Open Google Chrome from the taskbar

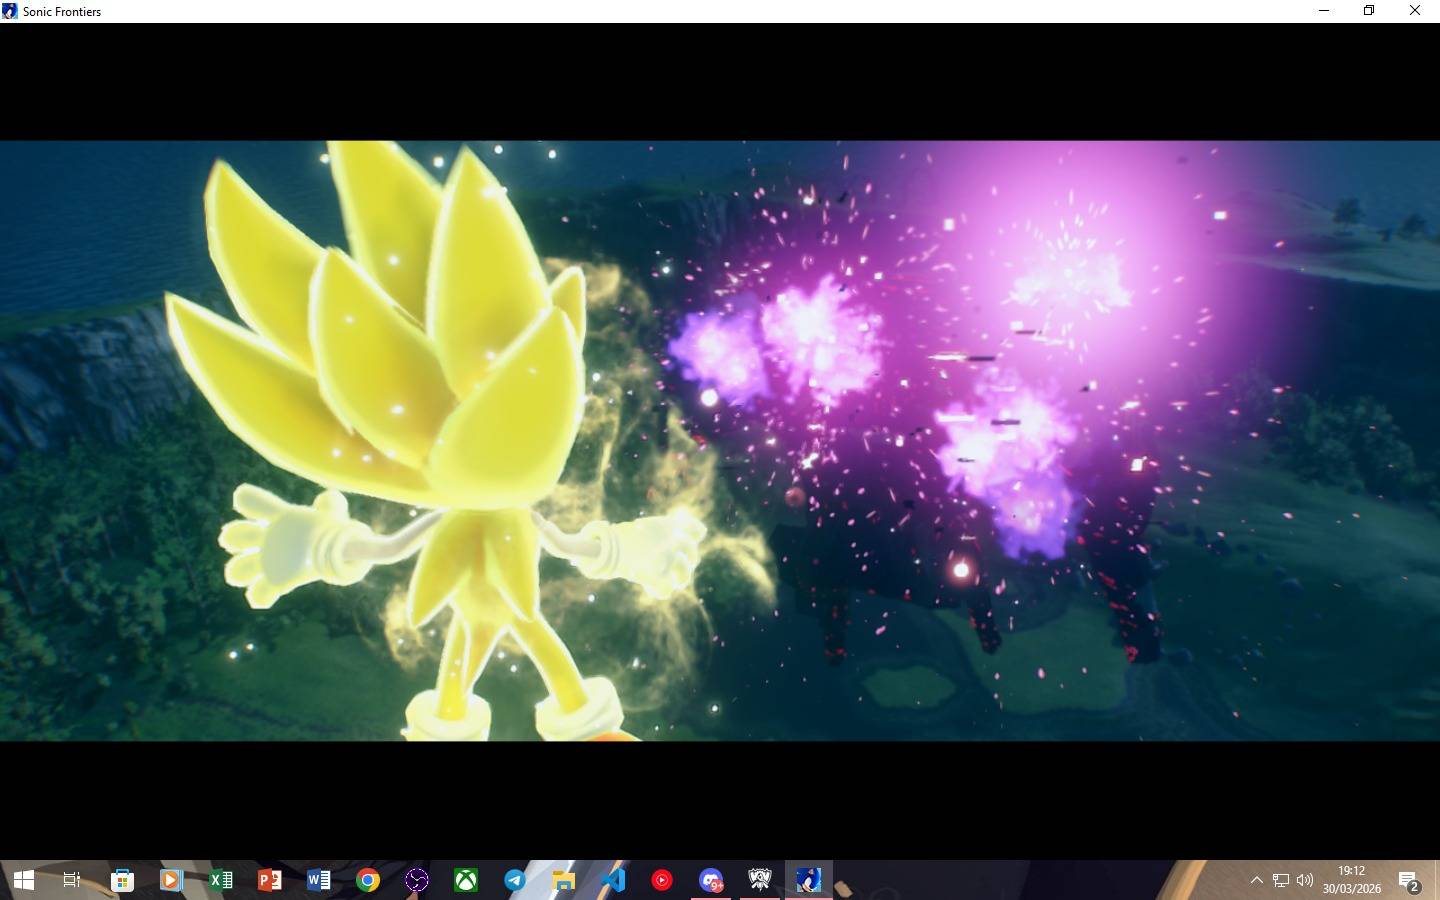pyautogui.click(x=368, y=880)
